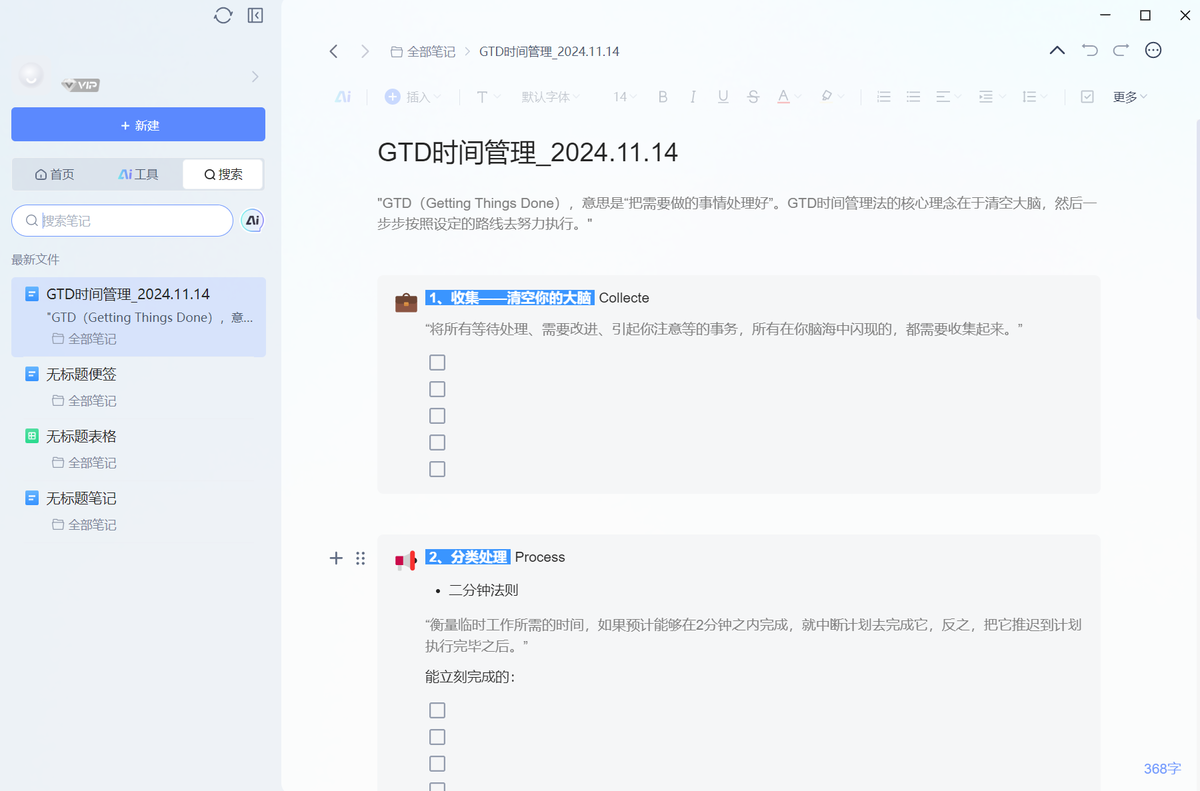The image size is (1200, 791).
Task: Click the note title GTD时间管理_2024.11.14
Action: click(528, 152)
